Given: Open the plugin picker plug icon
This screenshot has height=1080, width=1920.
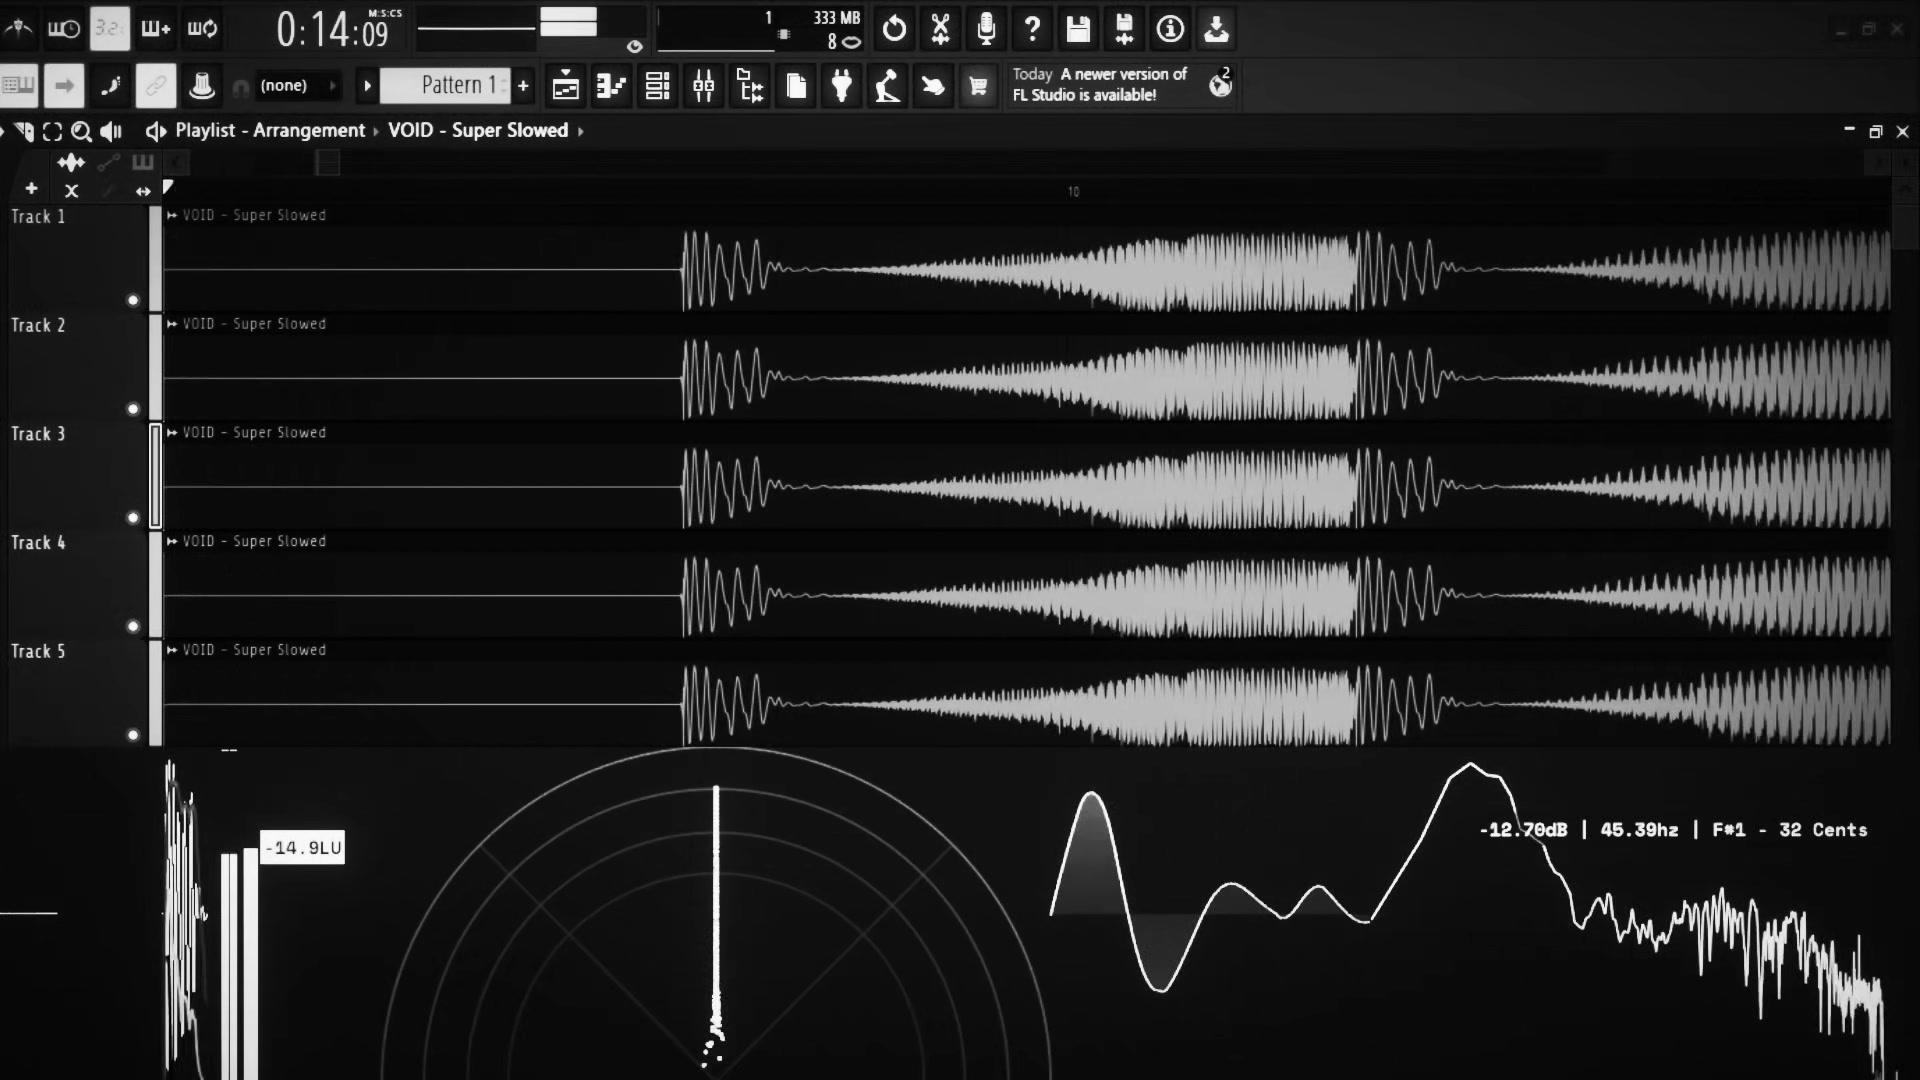Looking at the screenshot, I should click(842, 86).
